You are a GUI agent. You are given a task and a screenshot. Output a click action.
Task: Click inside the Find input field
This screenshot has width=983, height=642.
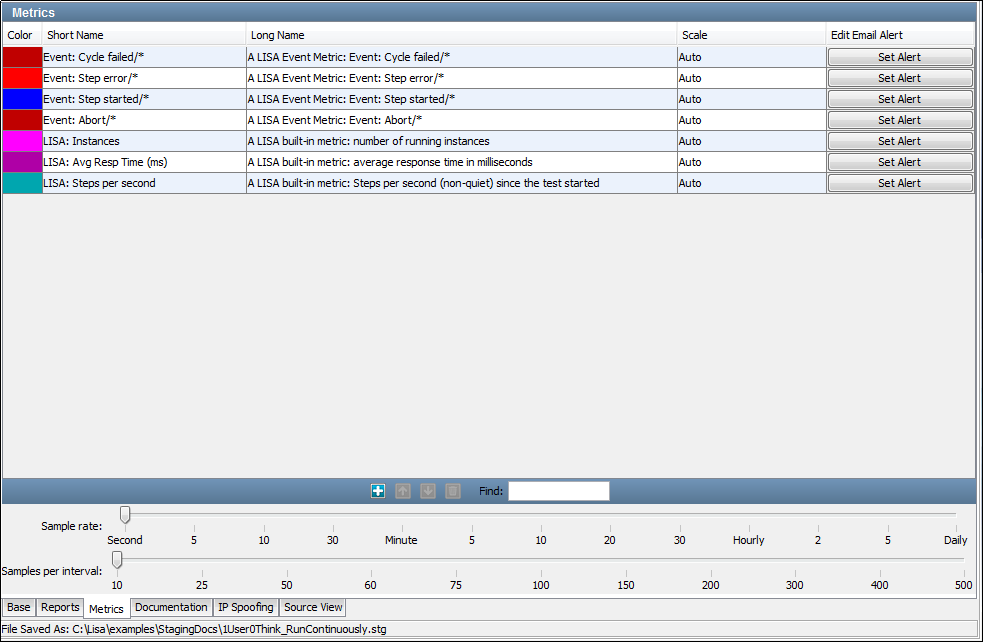(x=558, y=490)
